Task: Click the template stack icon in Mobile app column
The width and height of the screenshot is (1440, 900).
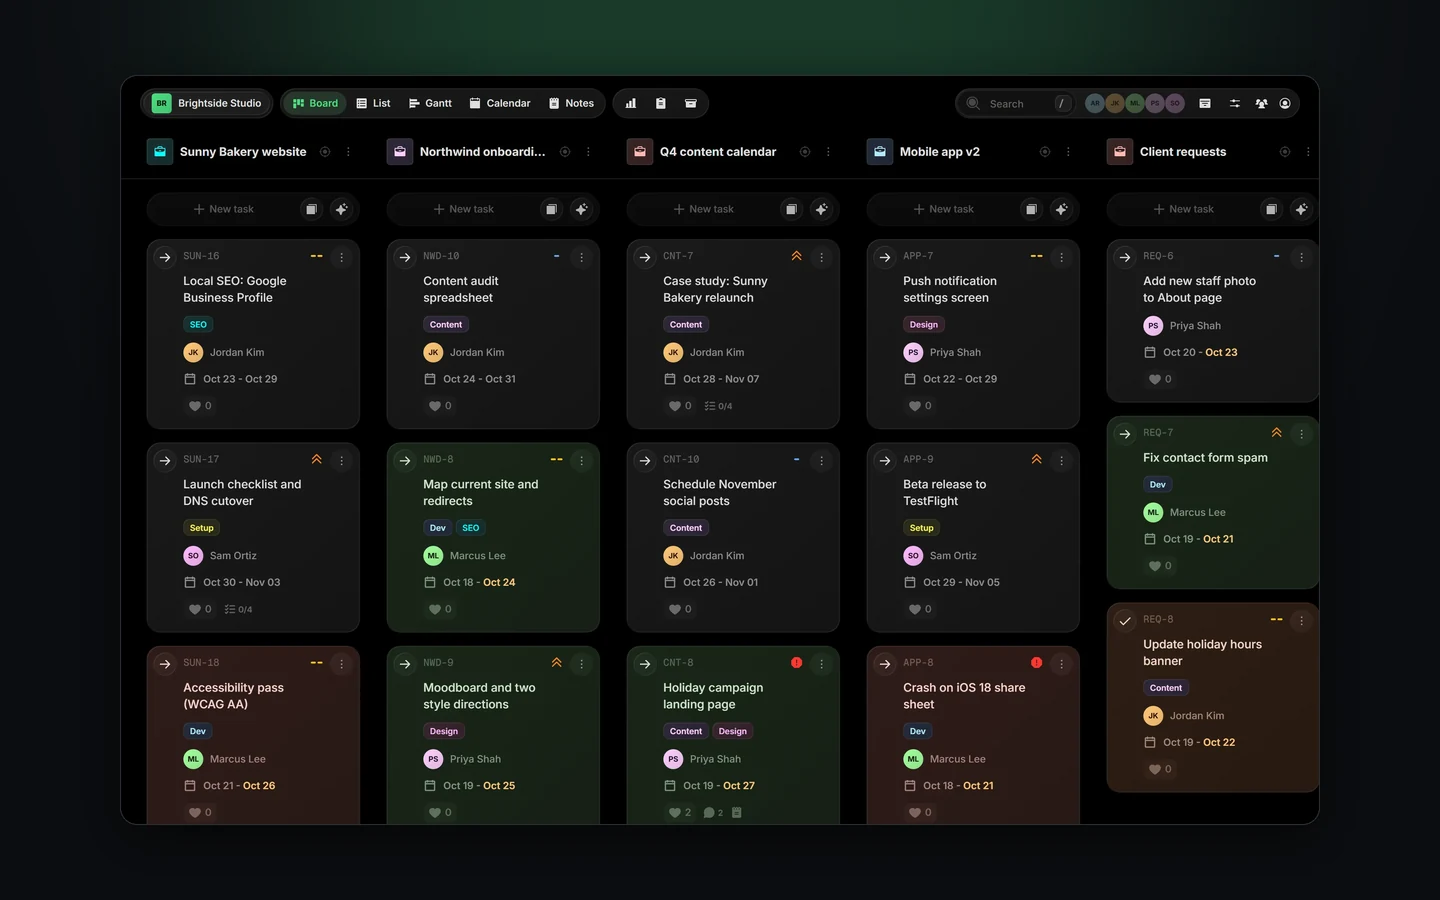Action: tap(1031, 209)
